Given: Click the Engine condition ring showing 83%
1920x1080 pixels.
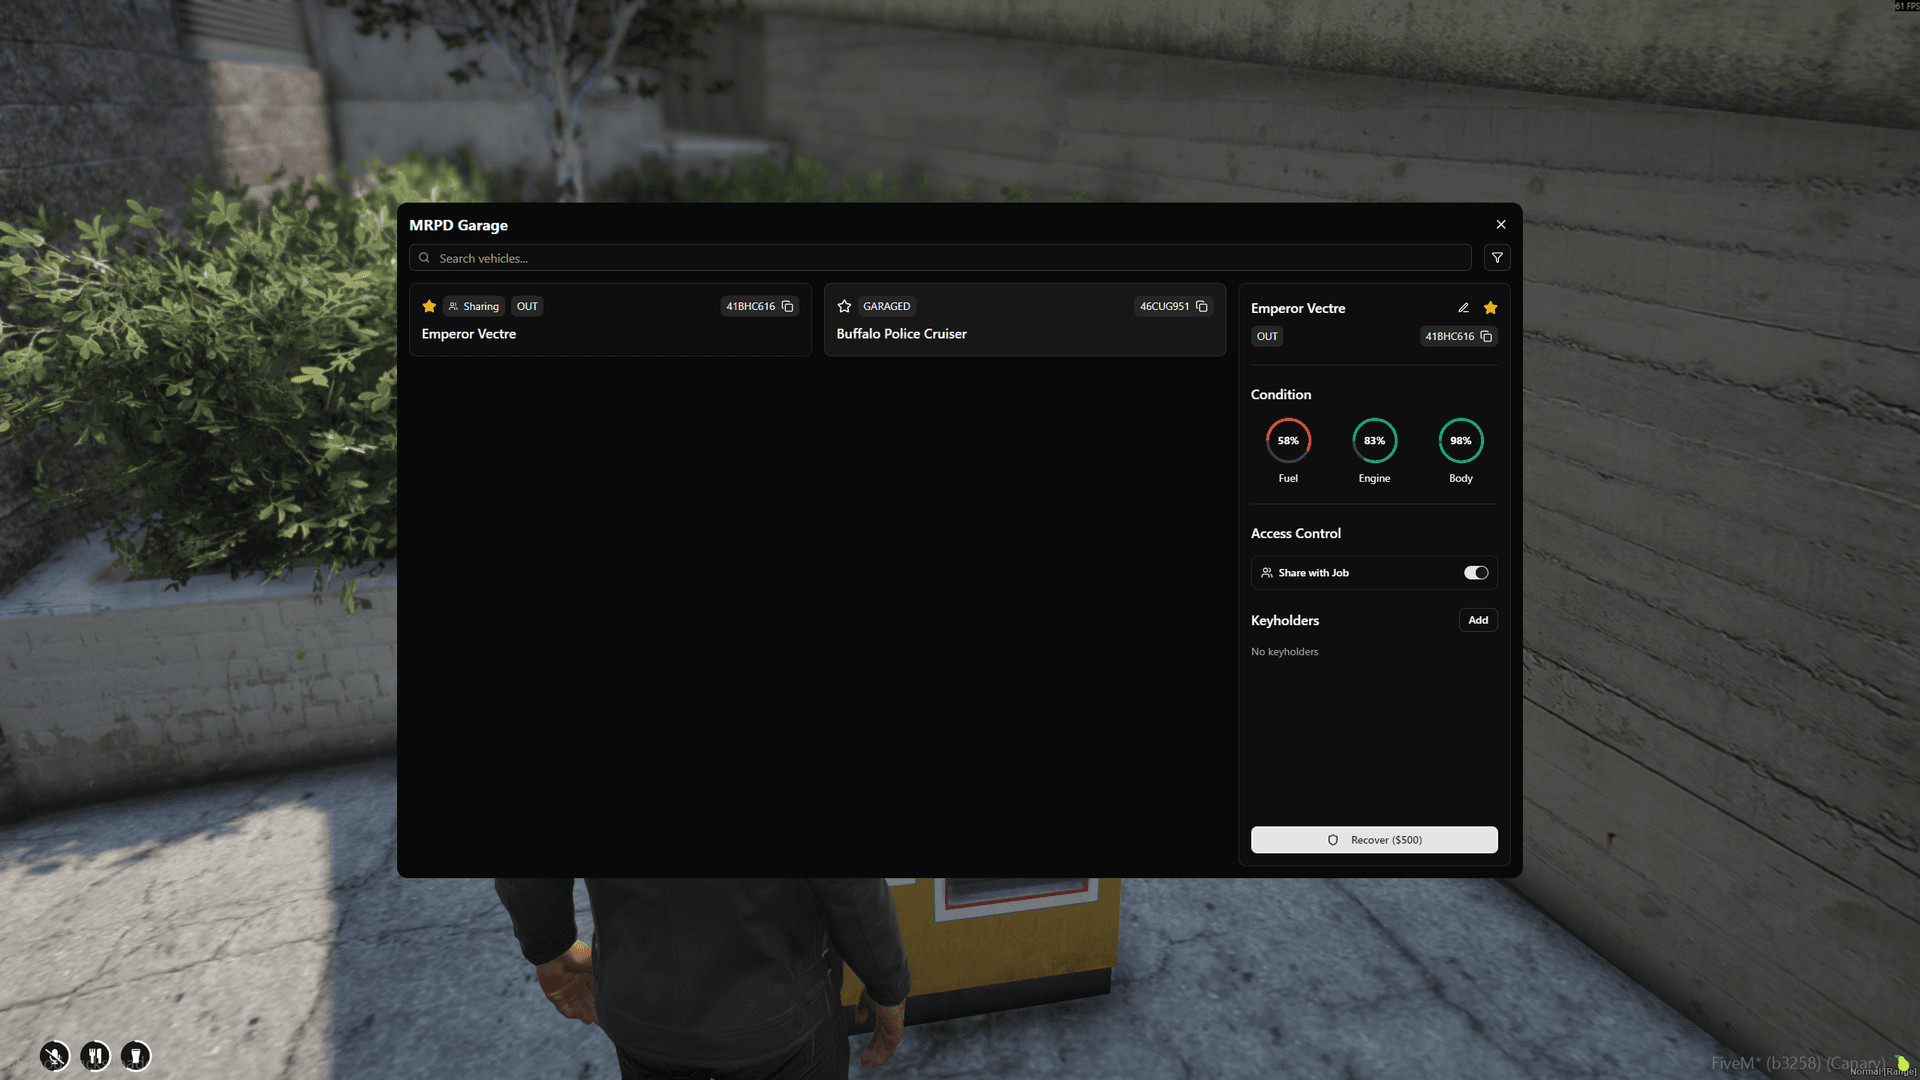Looking at the screenshot, I should click(x=1374, y=440).
